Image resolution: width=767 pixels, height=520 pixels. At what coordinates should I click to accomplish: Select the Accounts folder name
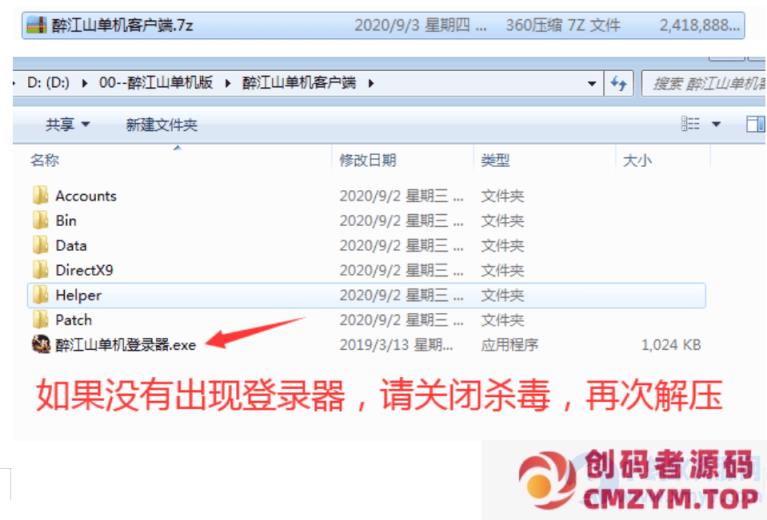pyautogui.click(x=86, y=196)
